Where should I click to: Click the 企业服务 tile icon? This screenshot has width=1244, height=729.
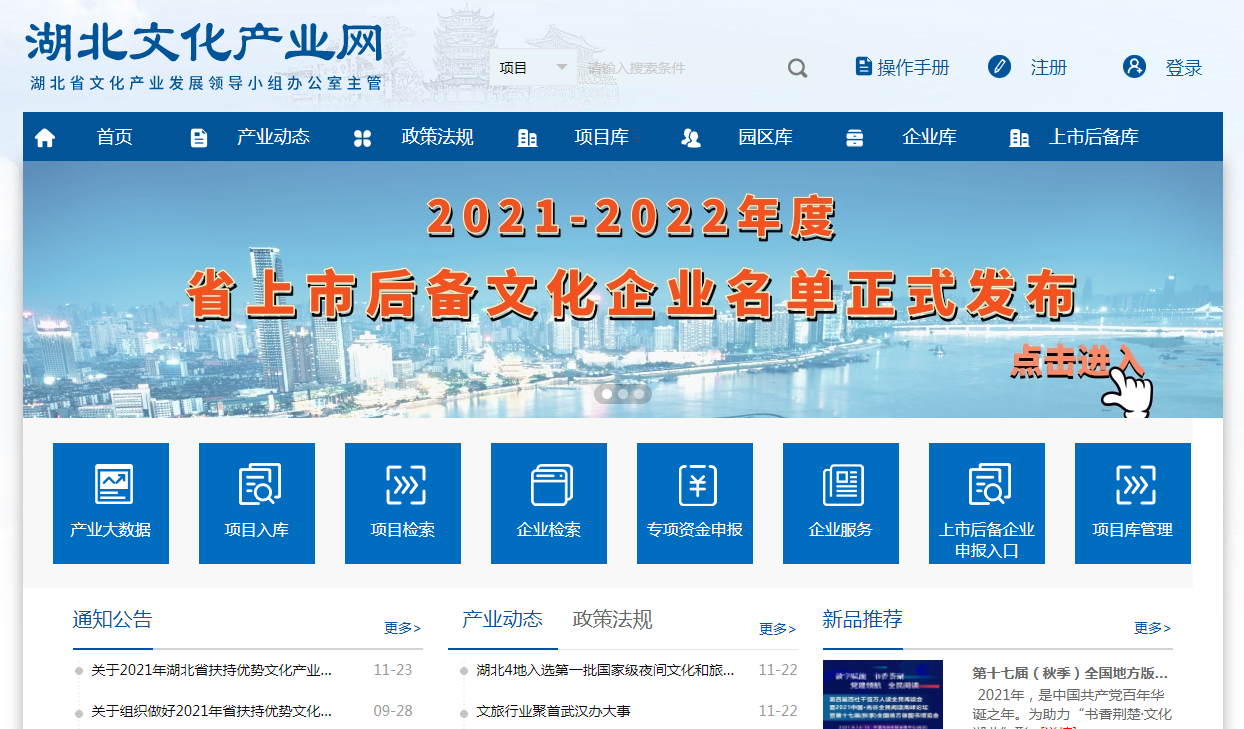pyautogui.click(x=842, y=485)
